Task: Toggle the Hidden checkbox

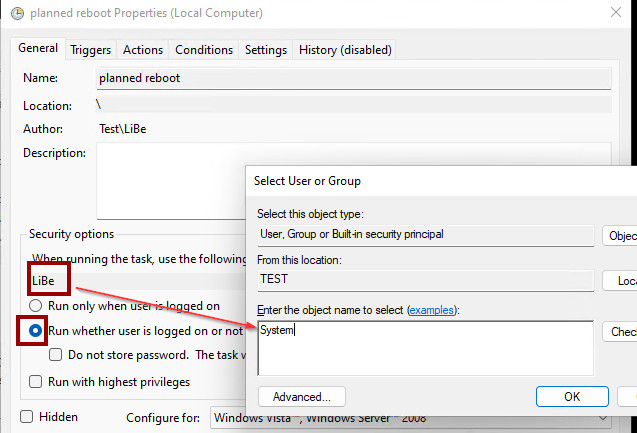Action: [27, 417]
